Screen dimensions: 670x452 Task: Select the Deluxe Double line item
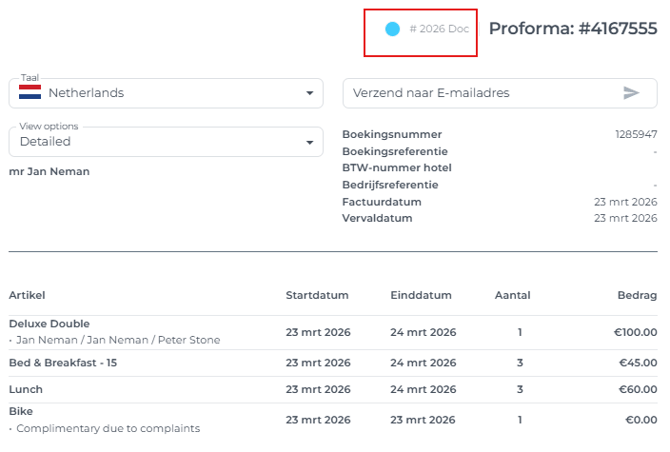49,324
